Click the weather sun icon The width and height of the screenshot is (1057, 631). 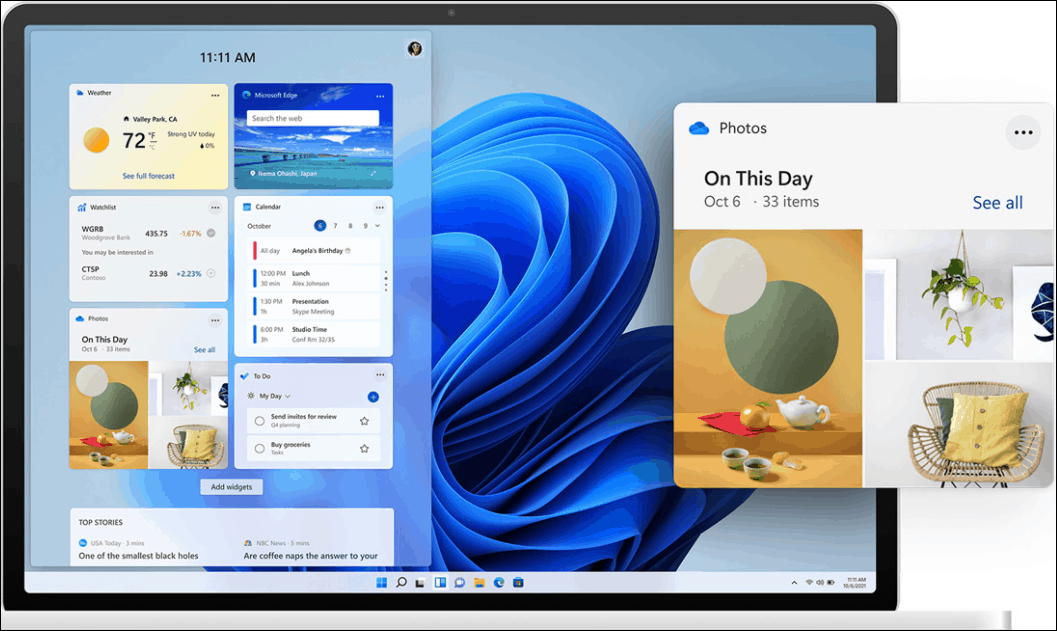pos(96,140)
